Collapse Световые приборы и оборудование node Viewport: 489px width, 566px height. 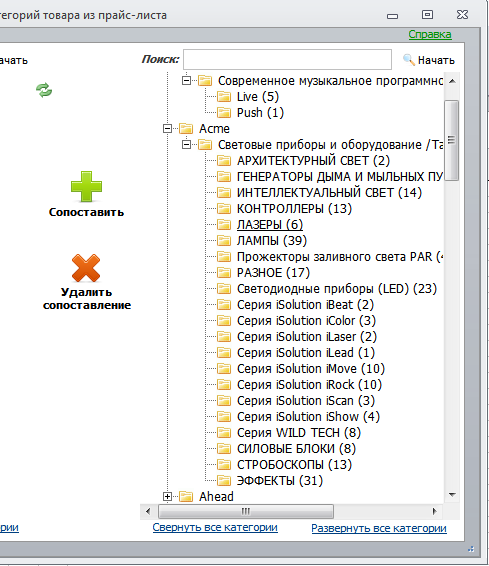pos(186,145)
